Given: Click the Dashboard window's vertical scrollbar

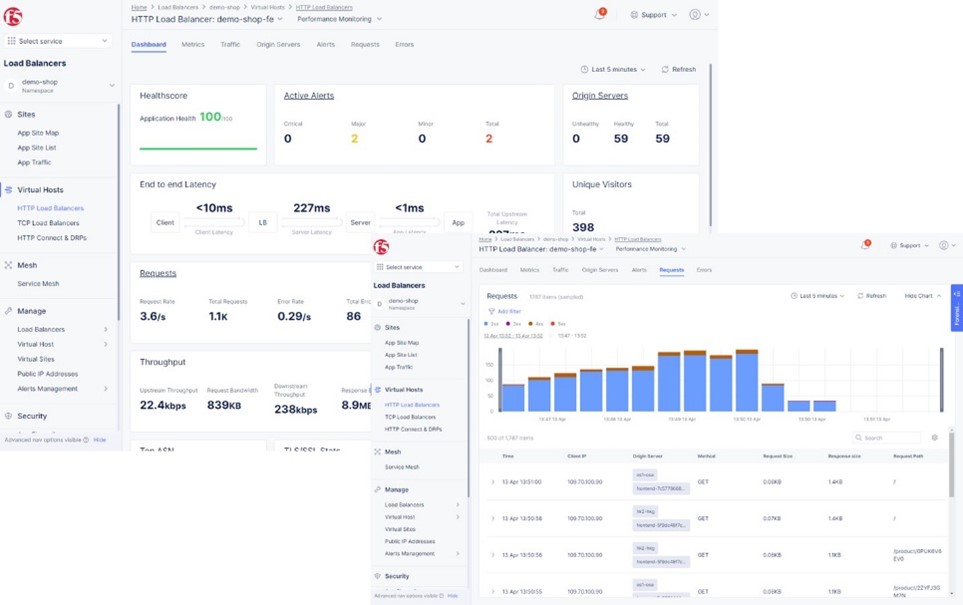Looking at the screenshot, I should pyautogui.click(x=711, y=145).
